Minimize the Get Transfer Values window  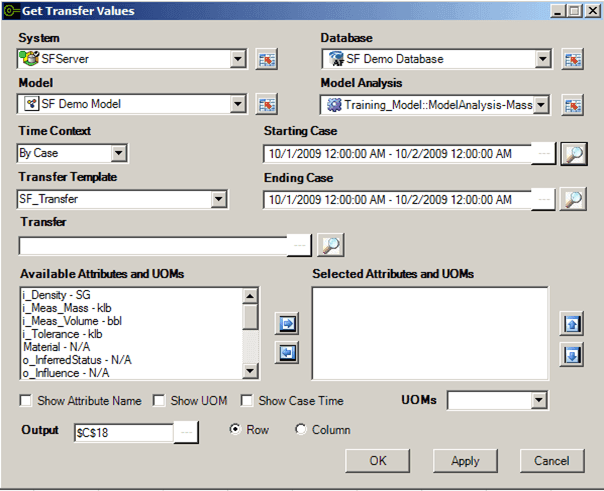coord(557,11)
